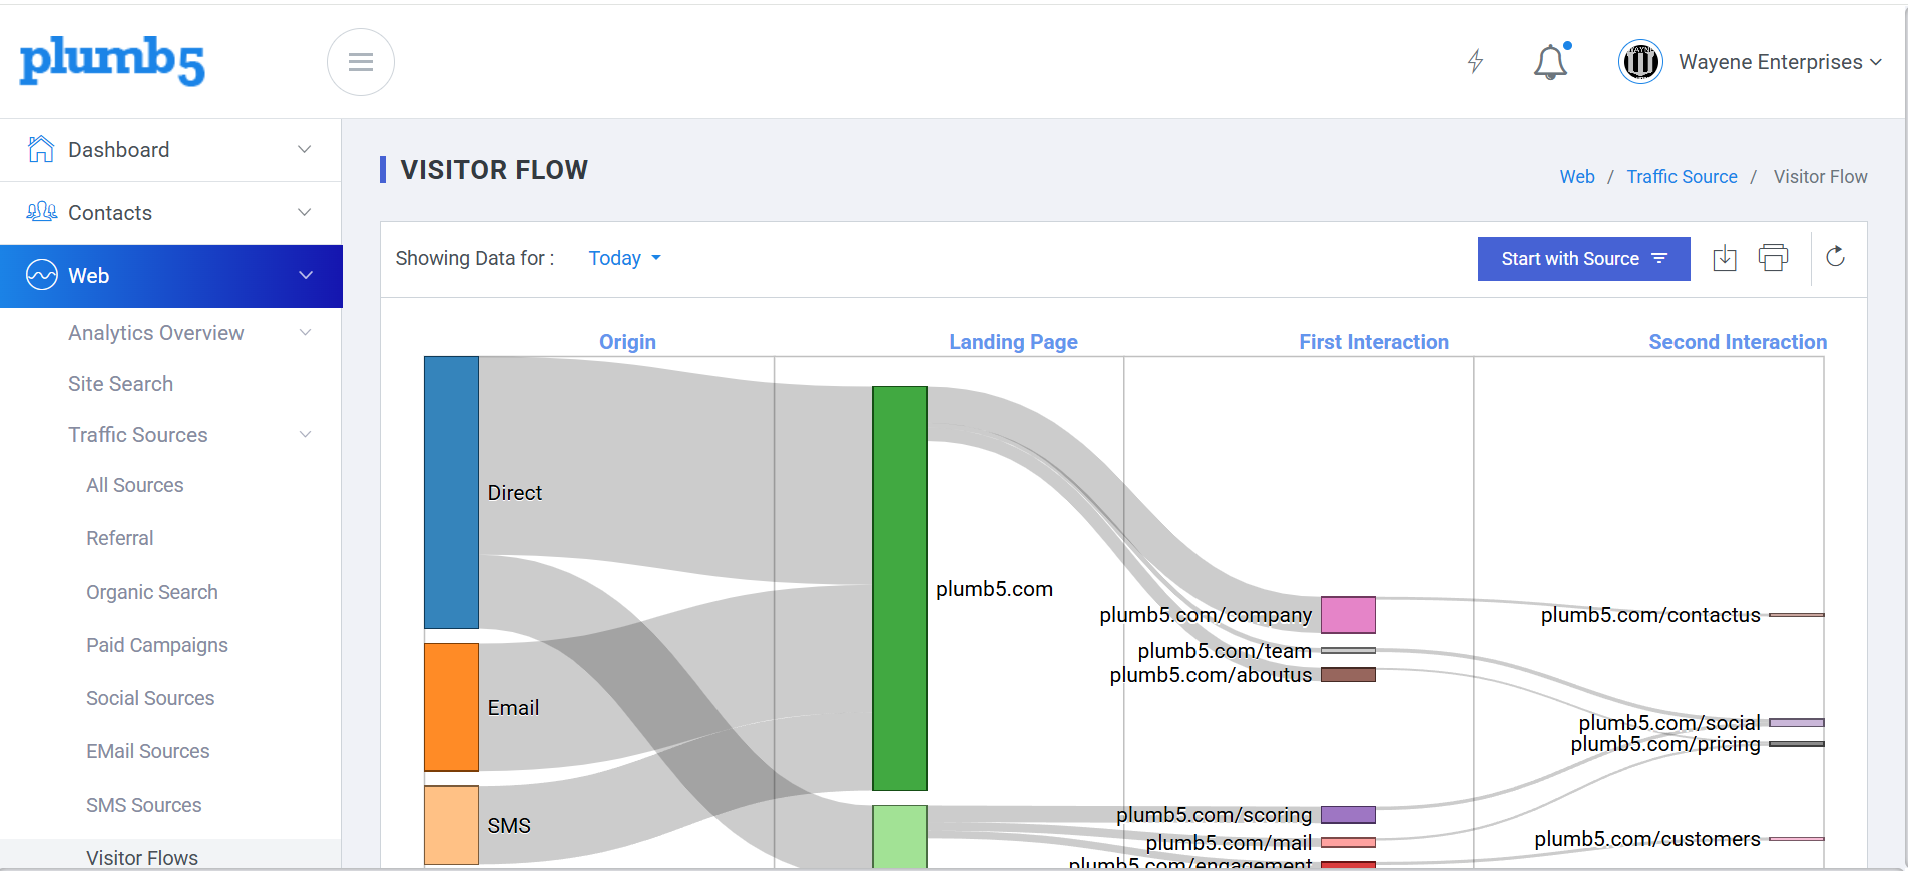The height and width of the screenshot is (871, 1908).
Task: Click the green plumb5.com landing node
Action: tap(900, 588)
